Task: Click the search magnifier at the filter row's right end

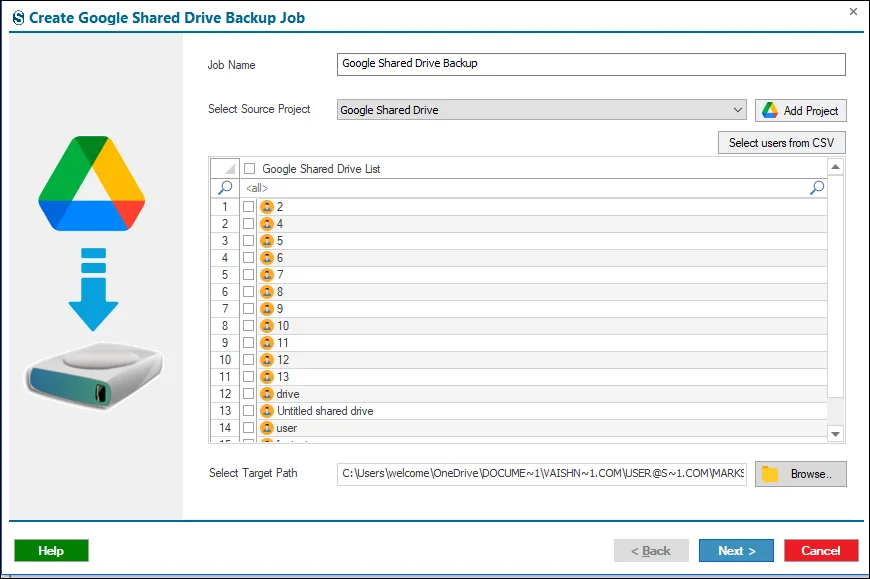Action: pos(817,187)
